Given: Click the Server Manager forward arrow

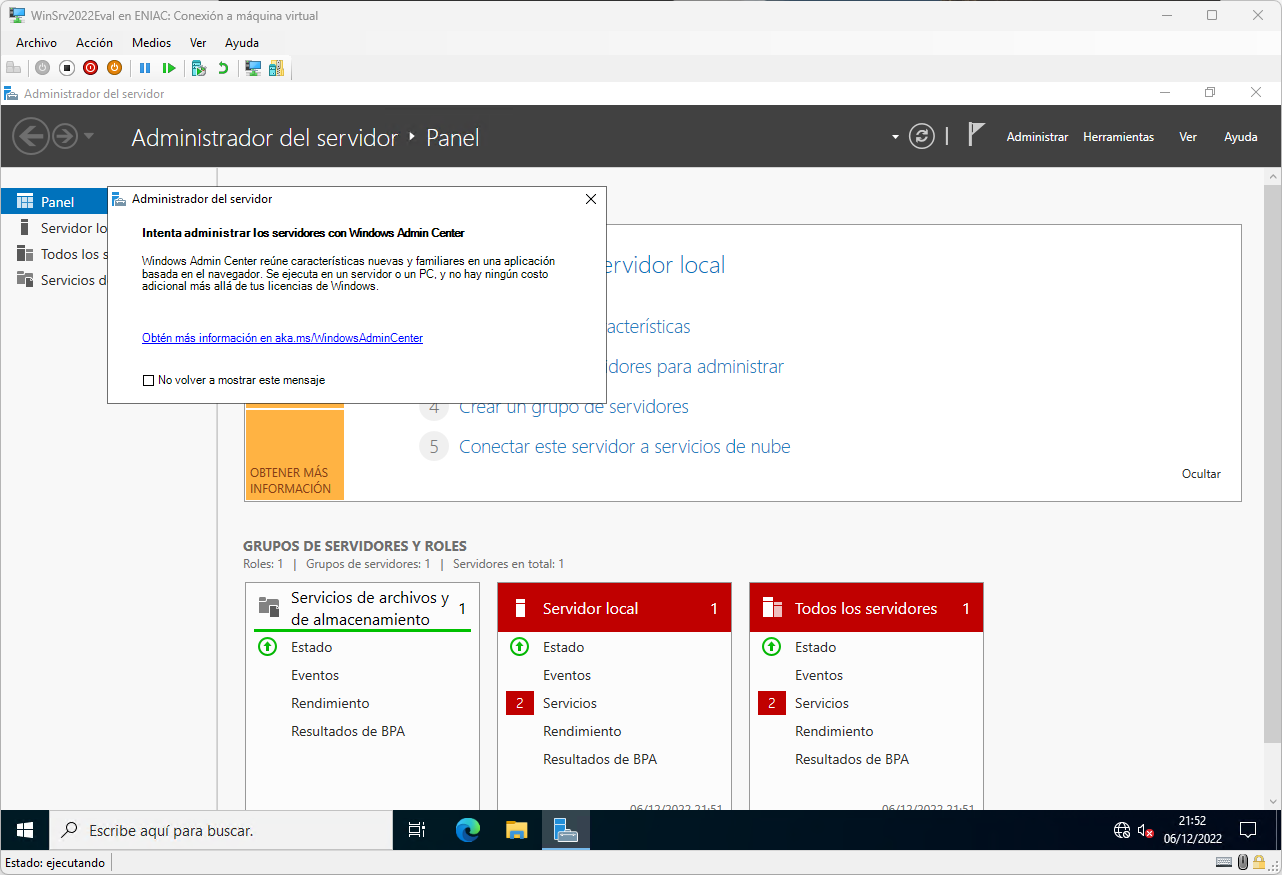Looking at the screenshot, I should pyautogui.click(x=65, y=136).
